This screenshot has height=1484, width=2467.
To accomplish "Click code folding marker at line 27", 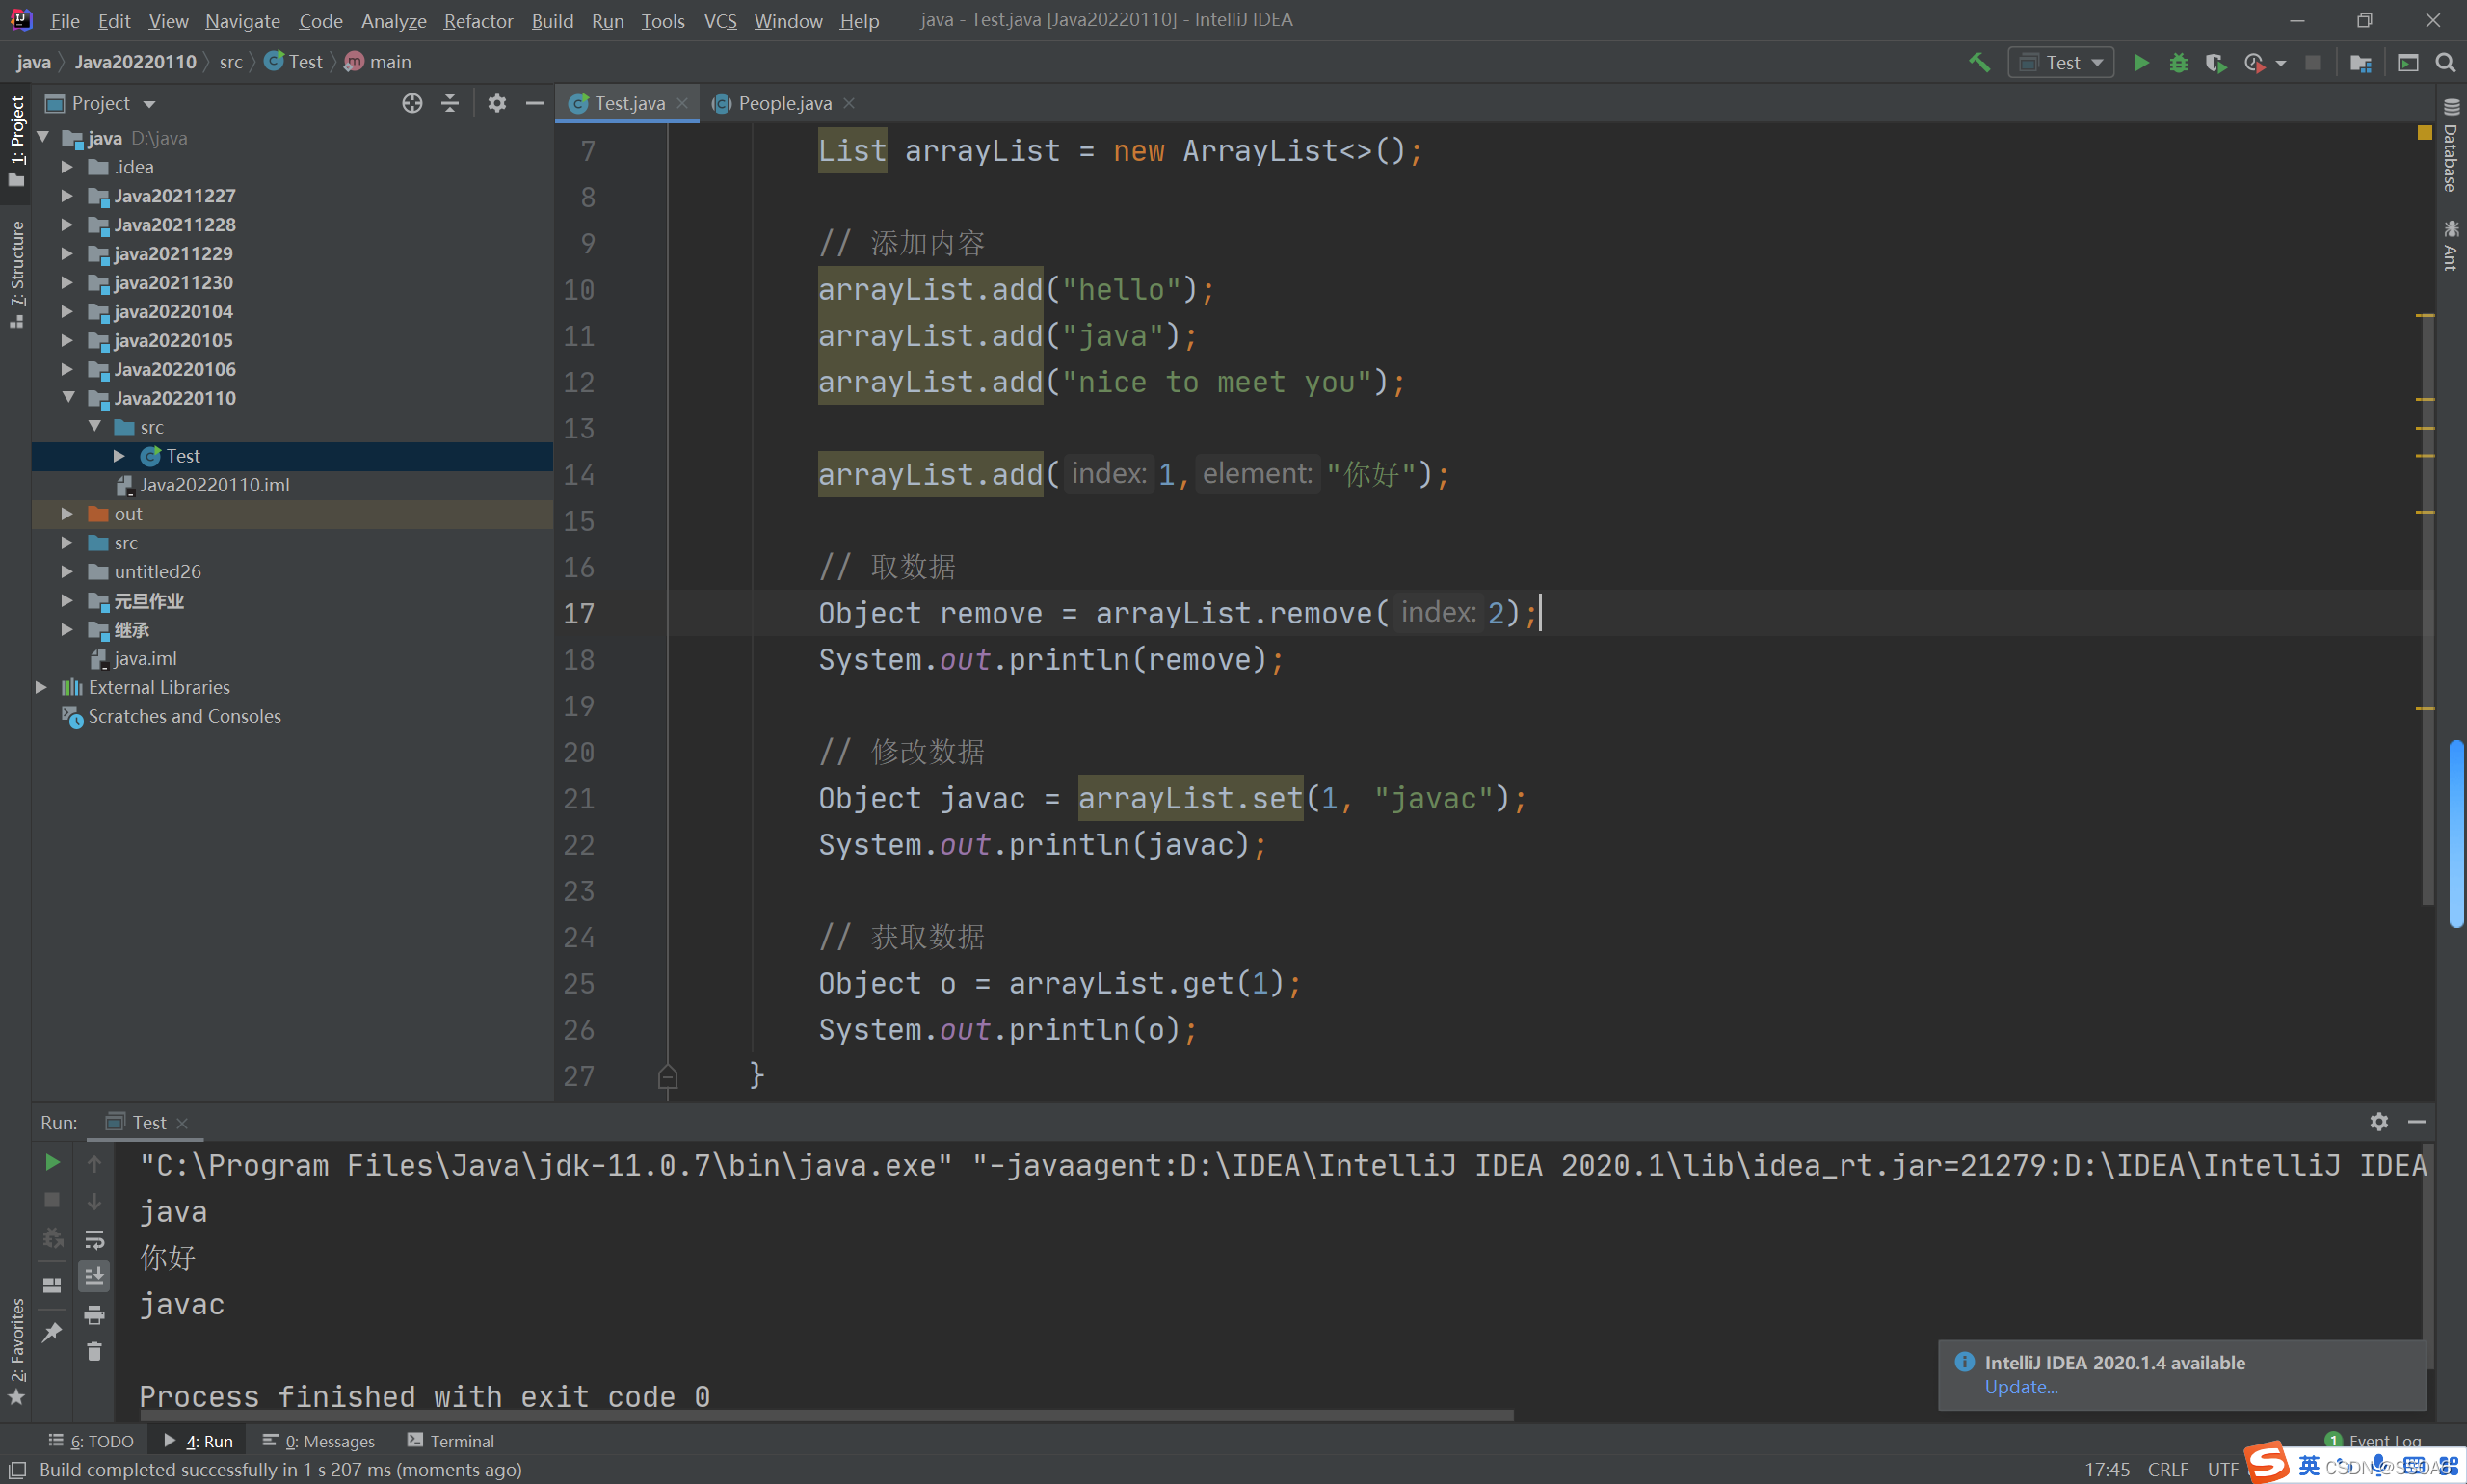I will (668, 1077).
